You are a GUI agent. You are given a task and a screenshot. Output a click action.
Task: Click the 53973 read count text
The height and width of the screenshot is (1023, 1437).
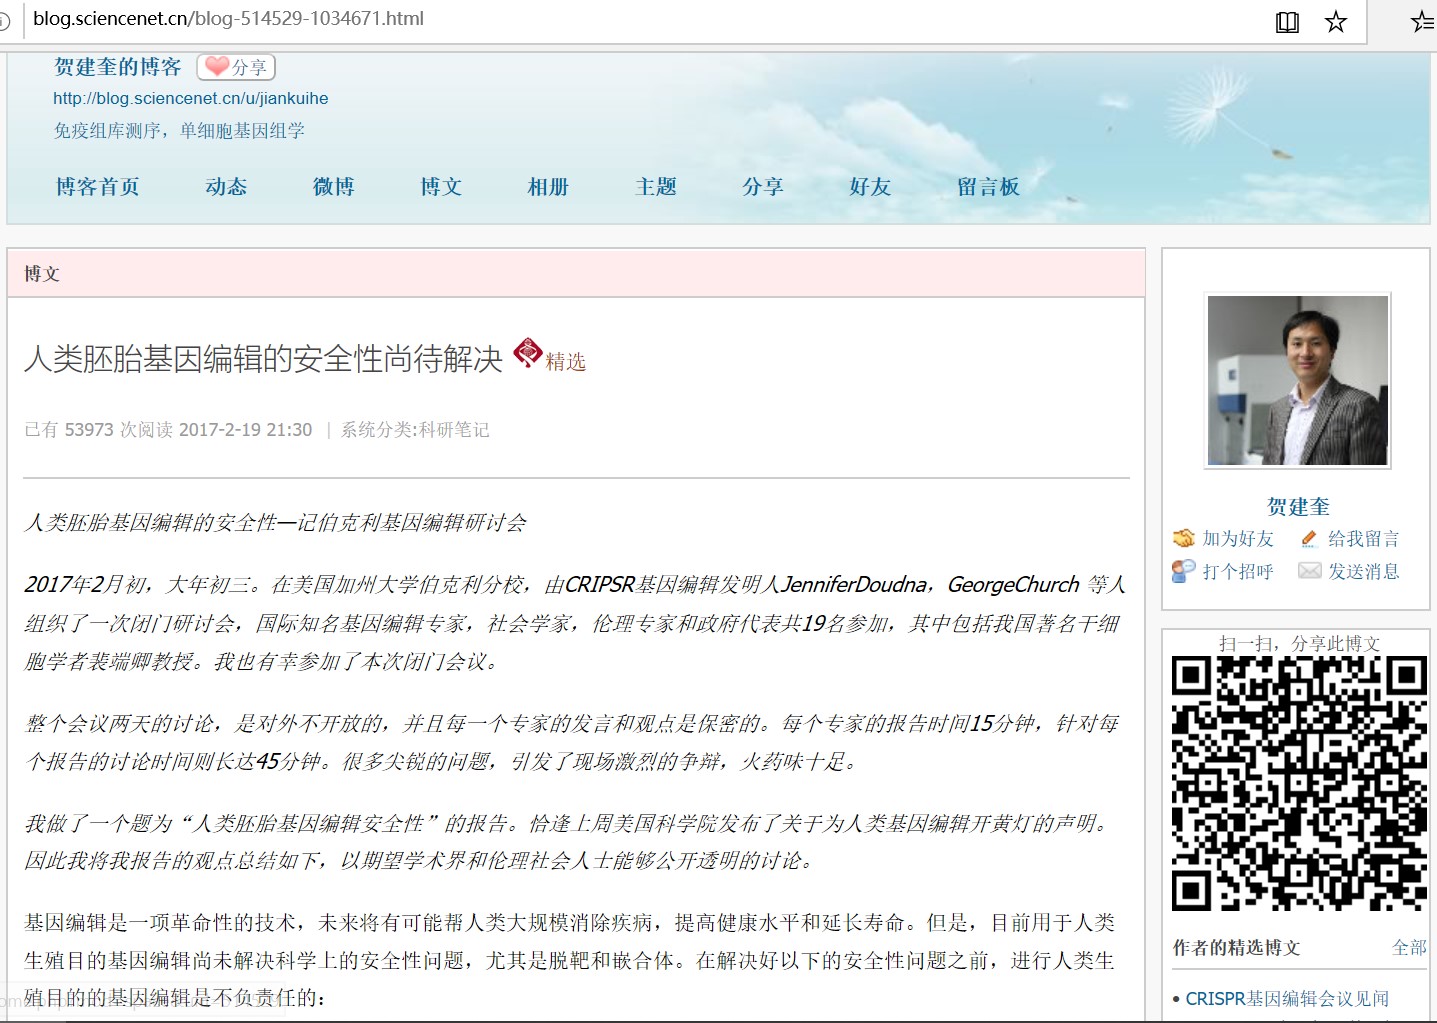(89, 430)
